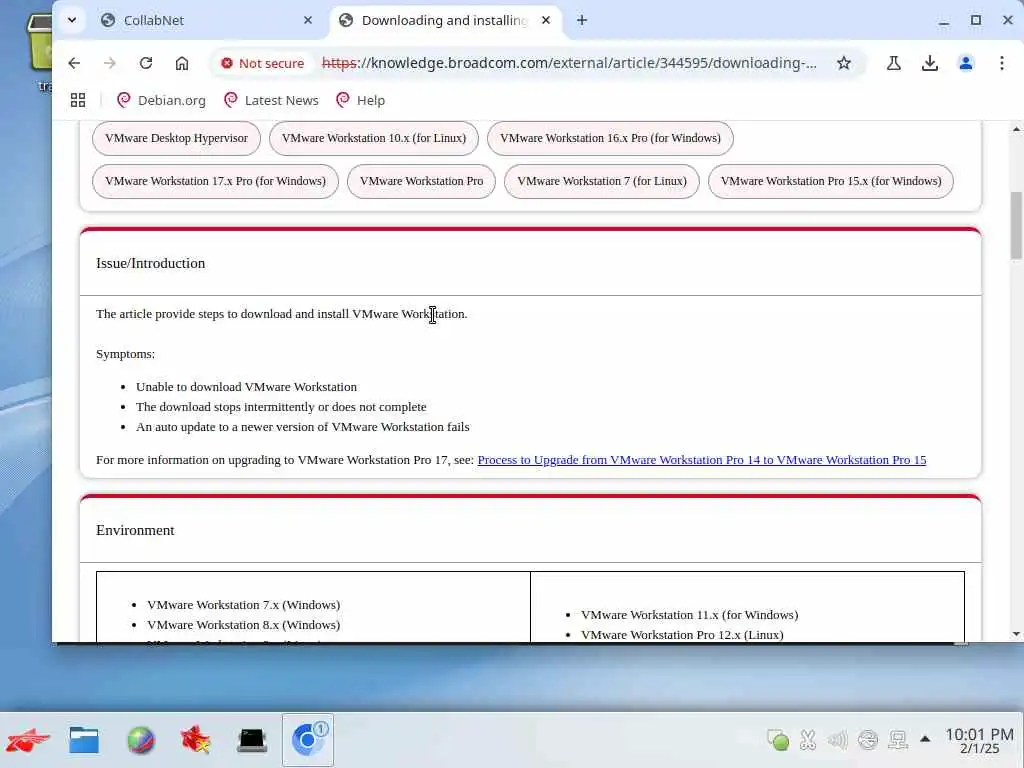Click 'An auto update to a newer version' bullet

point(302,427)
